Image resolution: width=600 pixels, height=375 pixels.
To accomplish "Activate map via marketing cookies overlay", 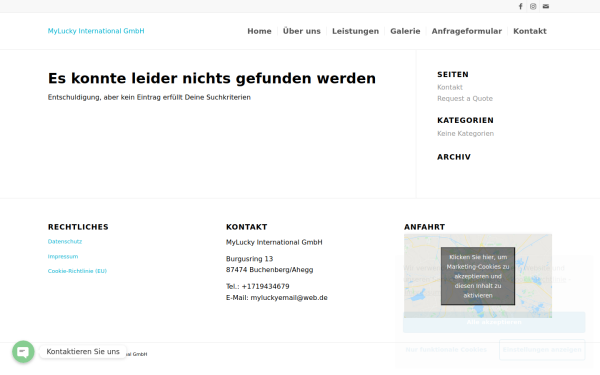I will point(478,276).
